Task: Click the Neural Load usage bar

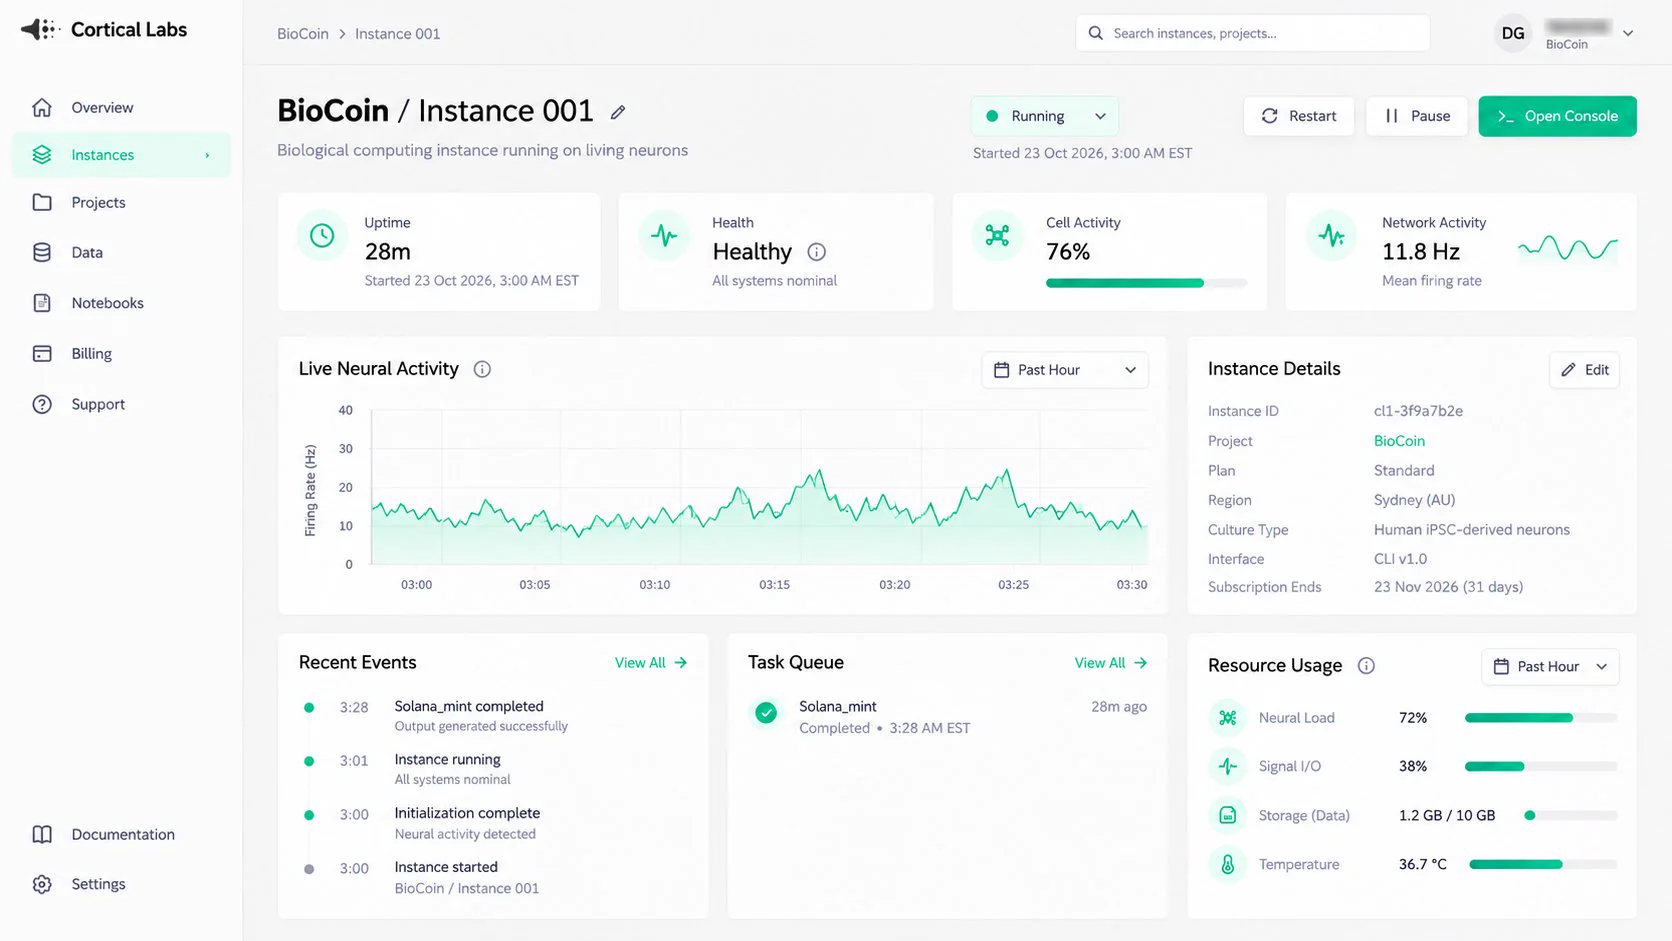Action: click(x=1541, y=718)
